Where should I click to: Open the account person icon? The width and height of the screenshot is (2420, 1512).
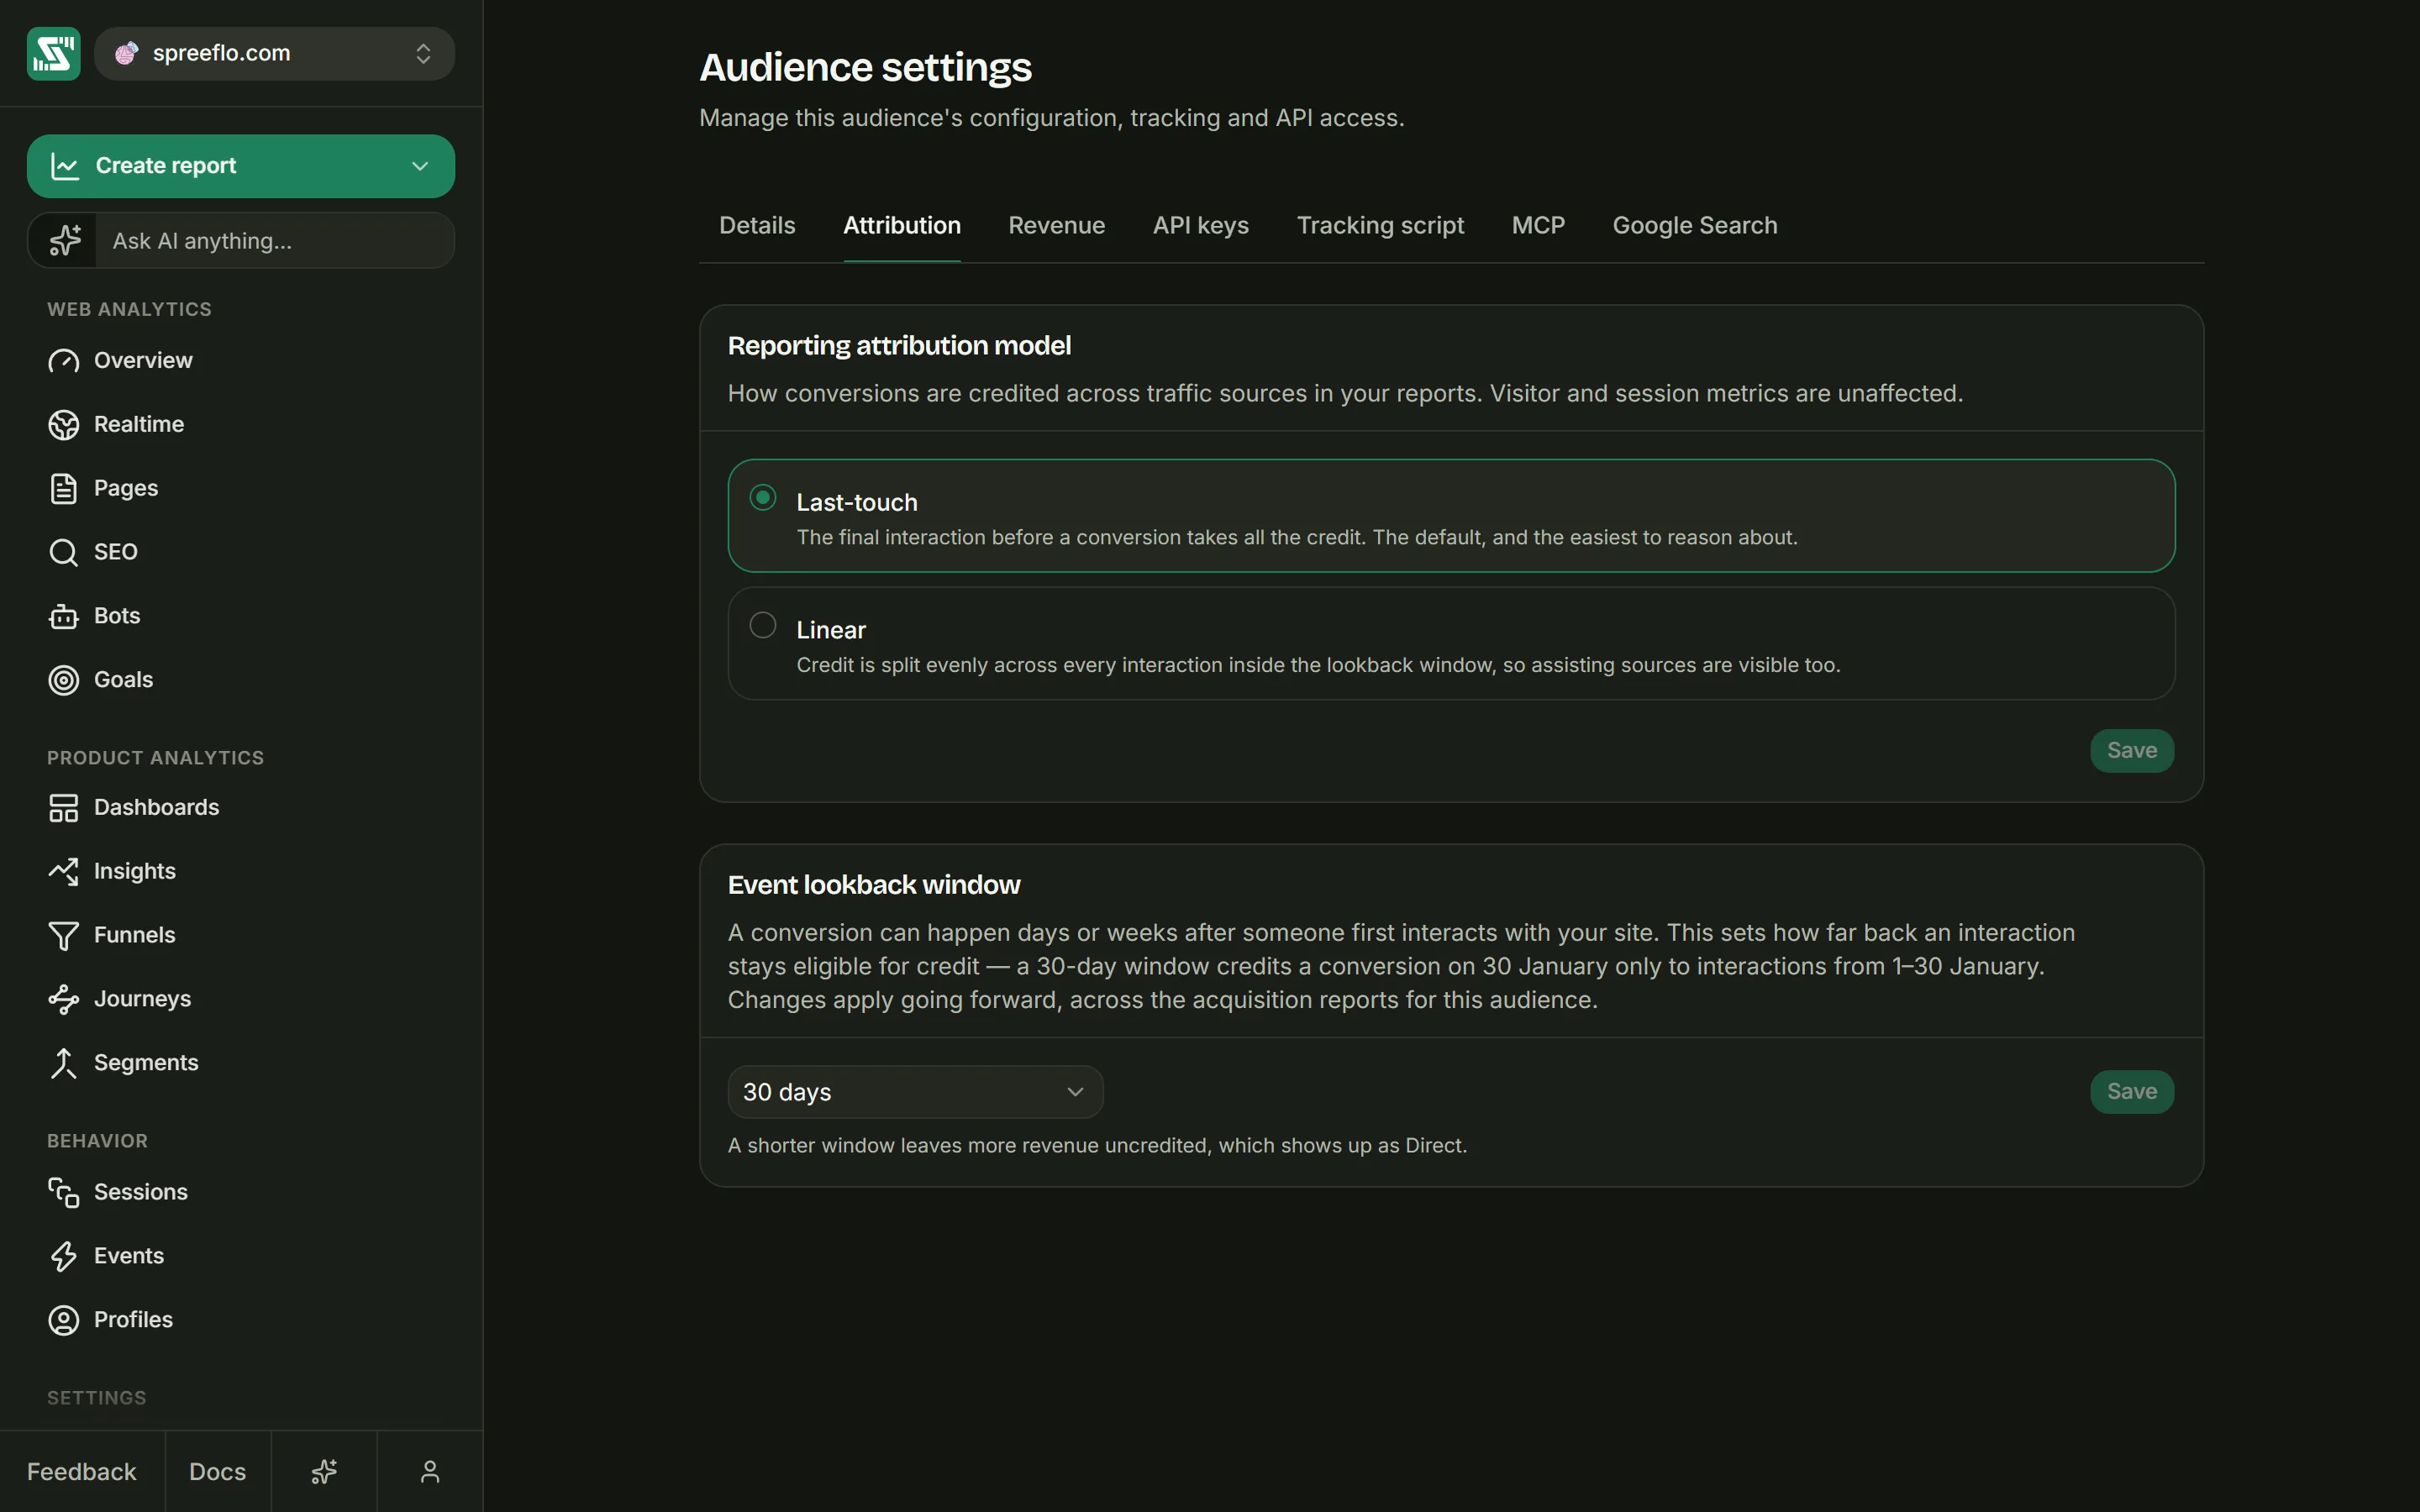430,1472
